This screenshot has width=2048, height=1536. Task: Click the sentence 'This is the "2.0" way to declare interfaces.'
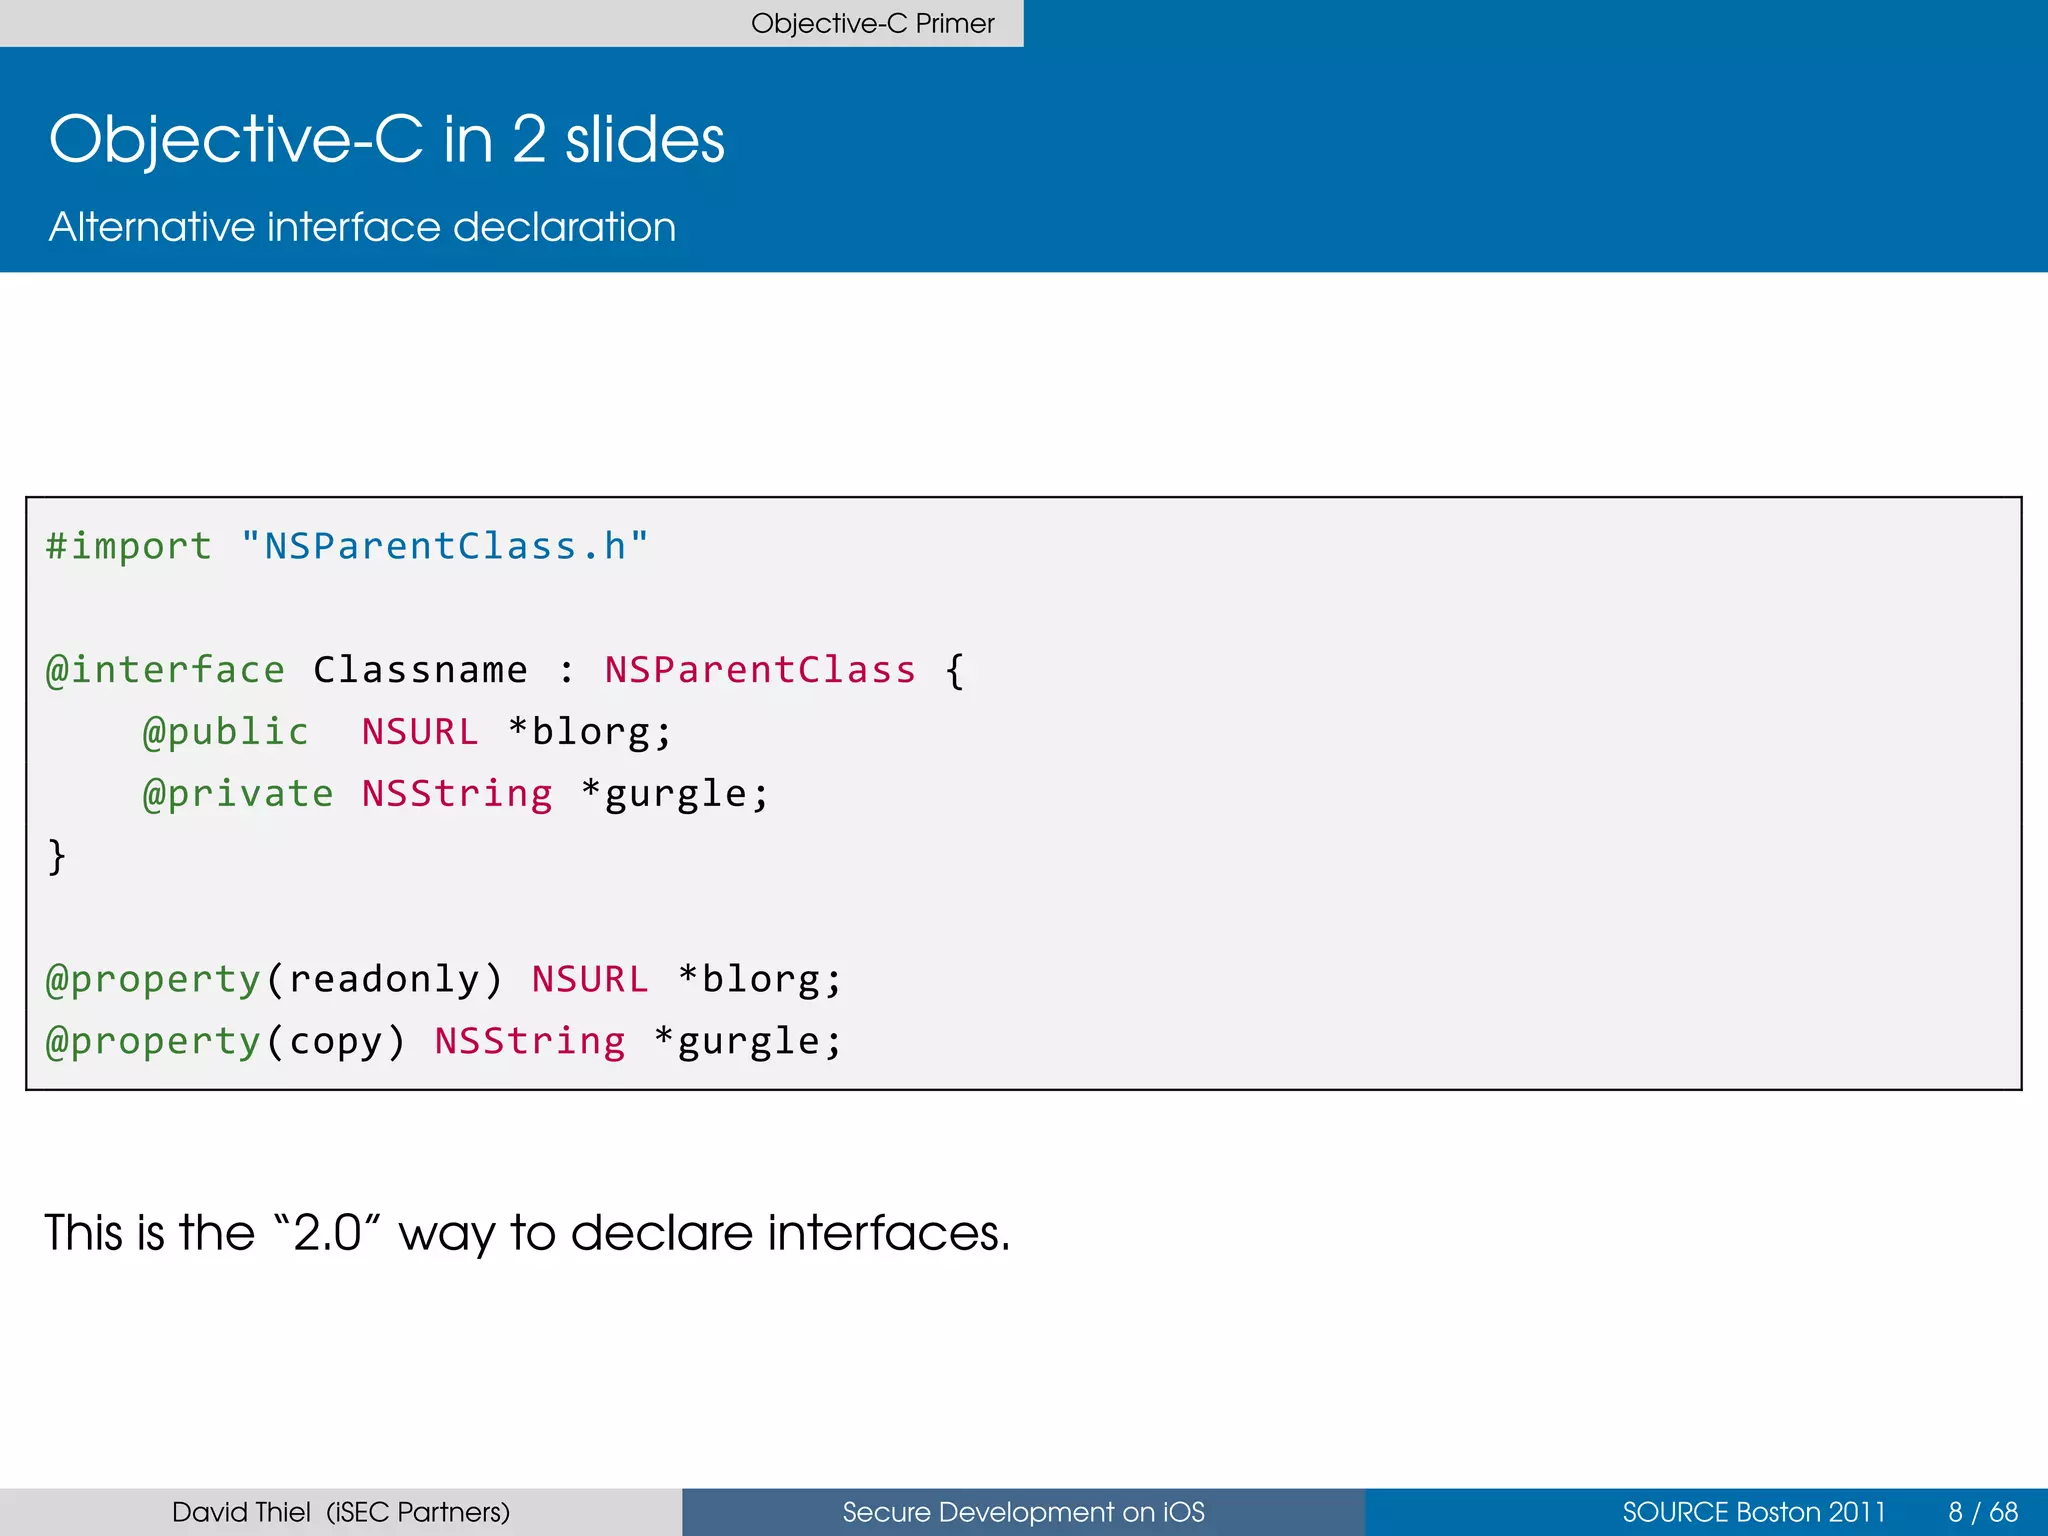click(x=528, y=1233)
